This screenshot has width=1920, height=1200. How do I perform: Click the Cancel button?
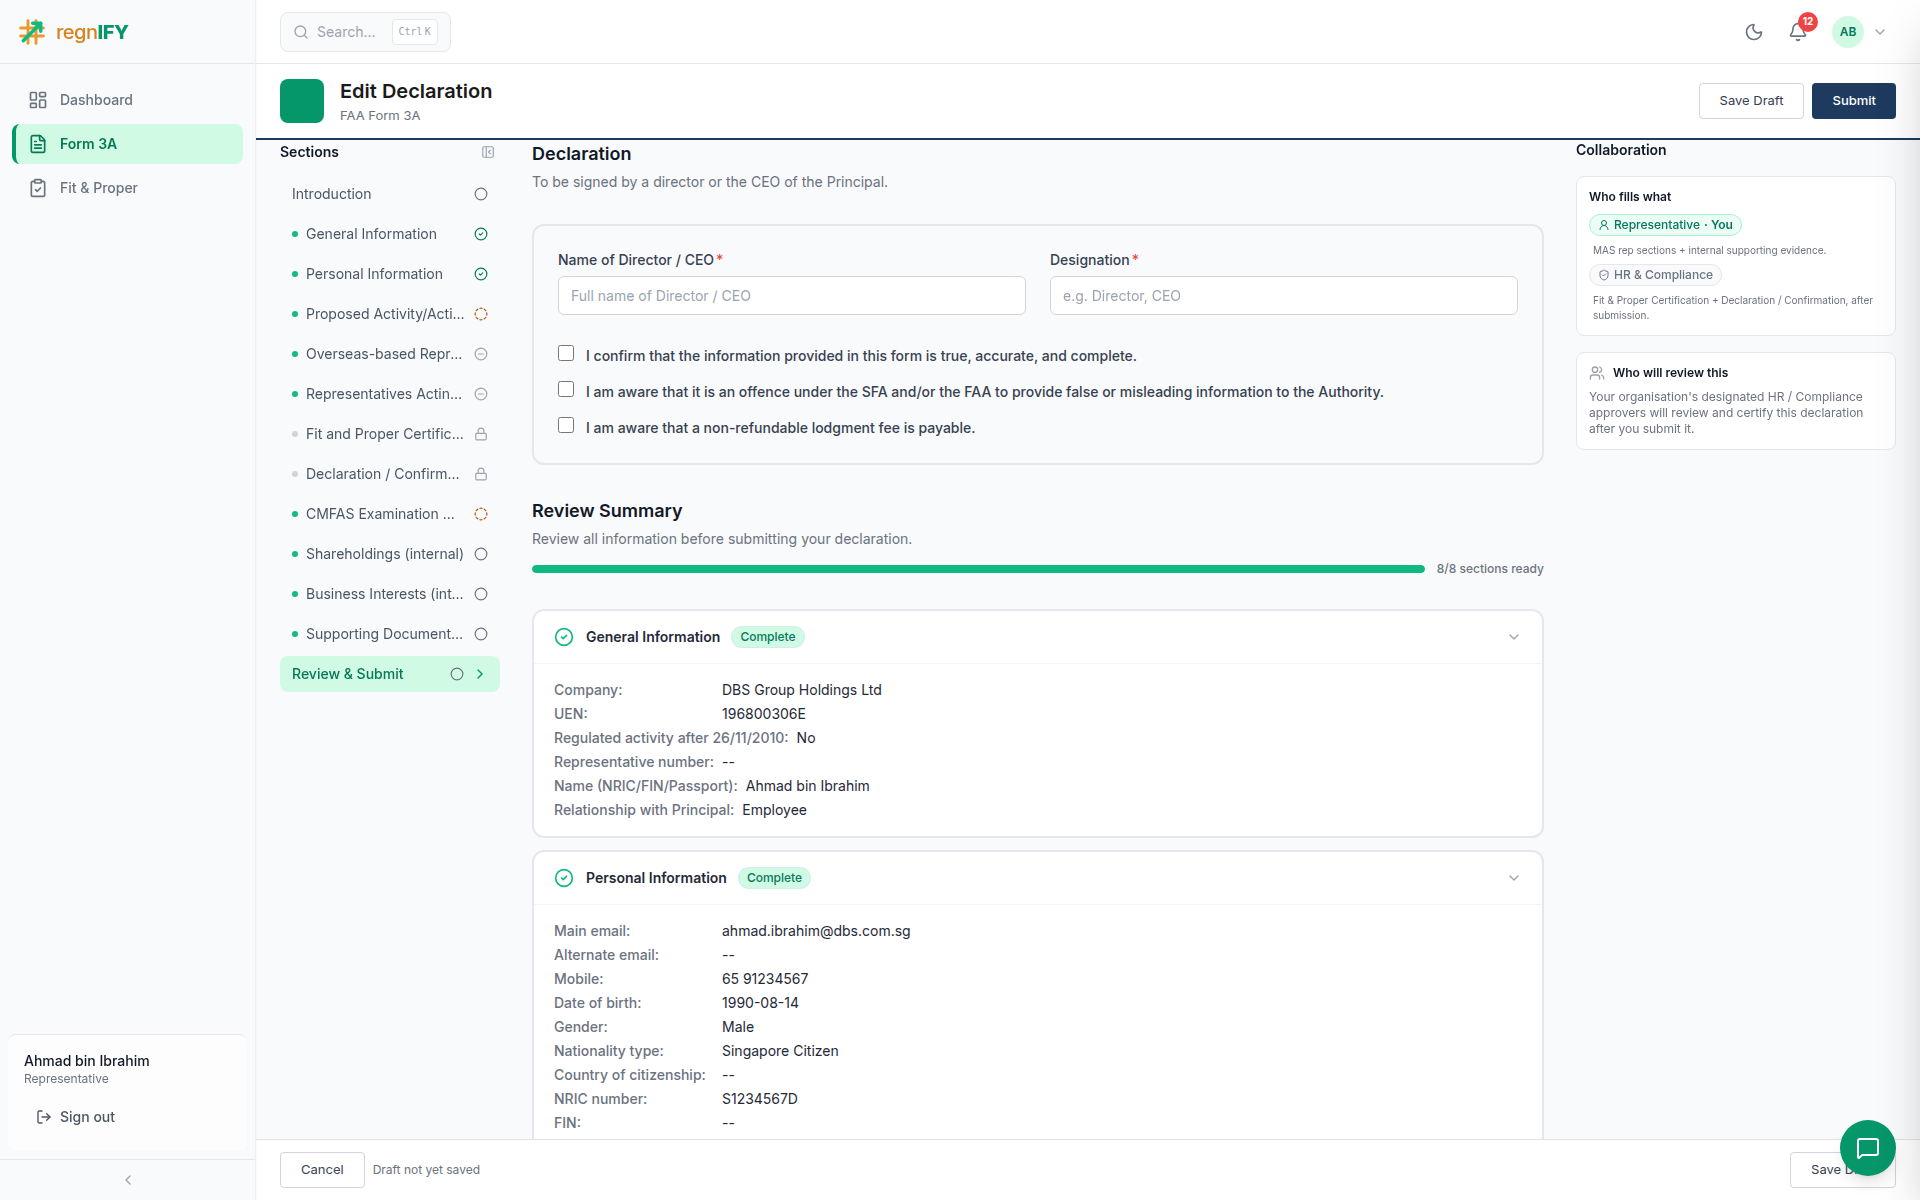tap(322, 1170)
